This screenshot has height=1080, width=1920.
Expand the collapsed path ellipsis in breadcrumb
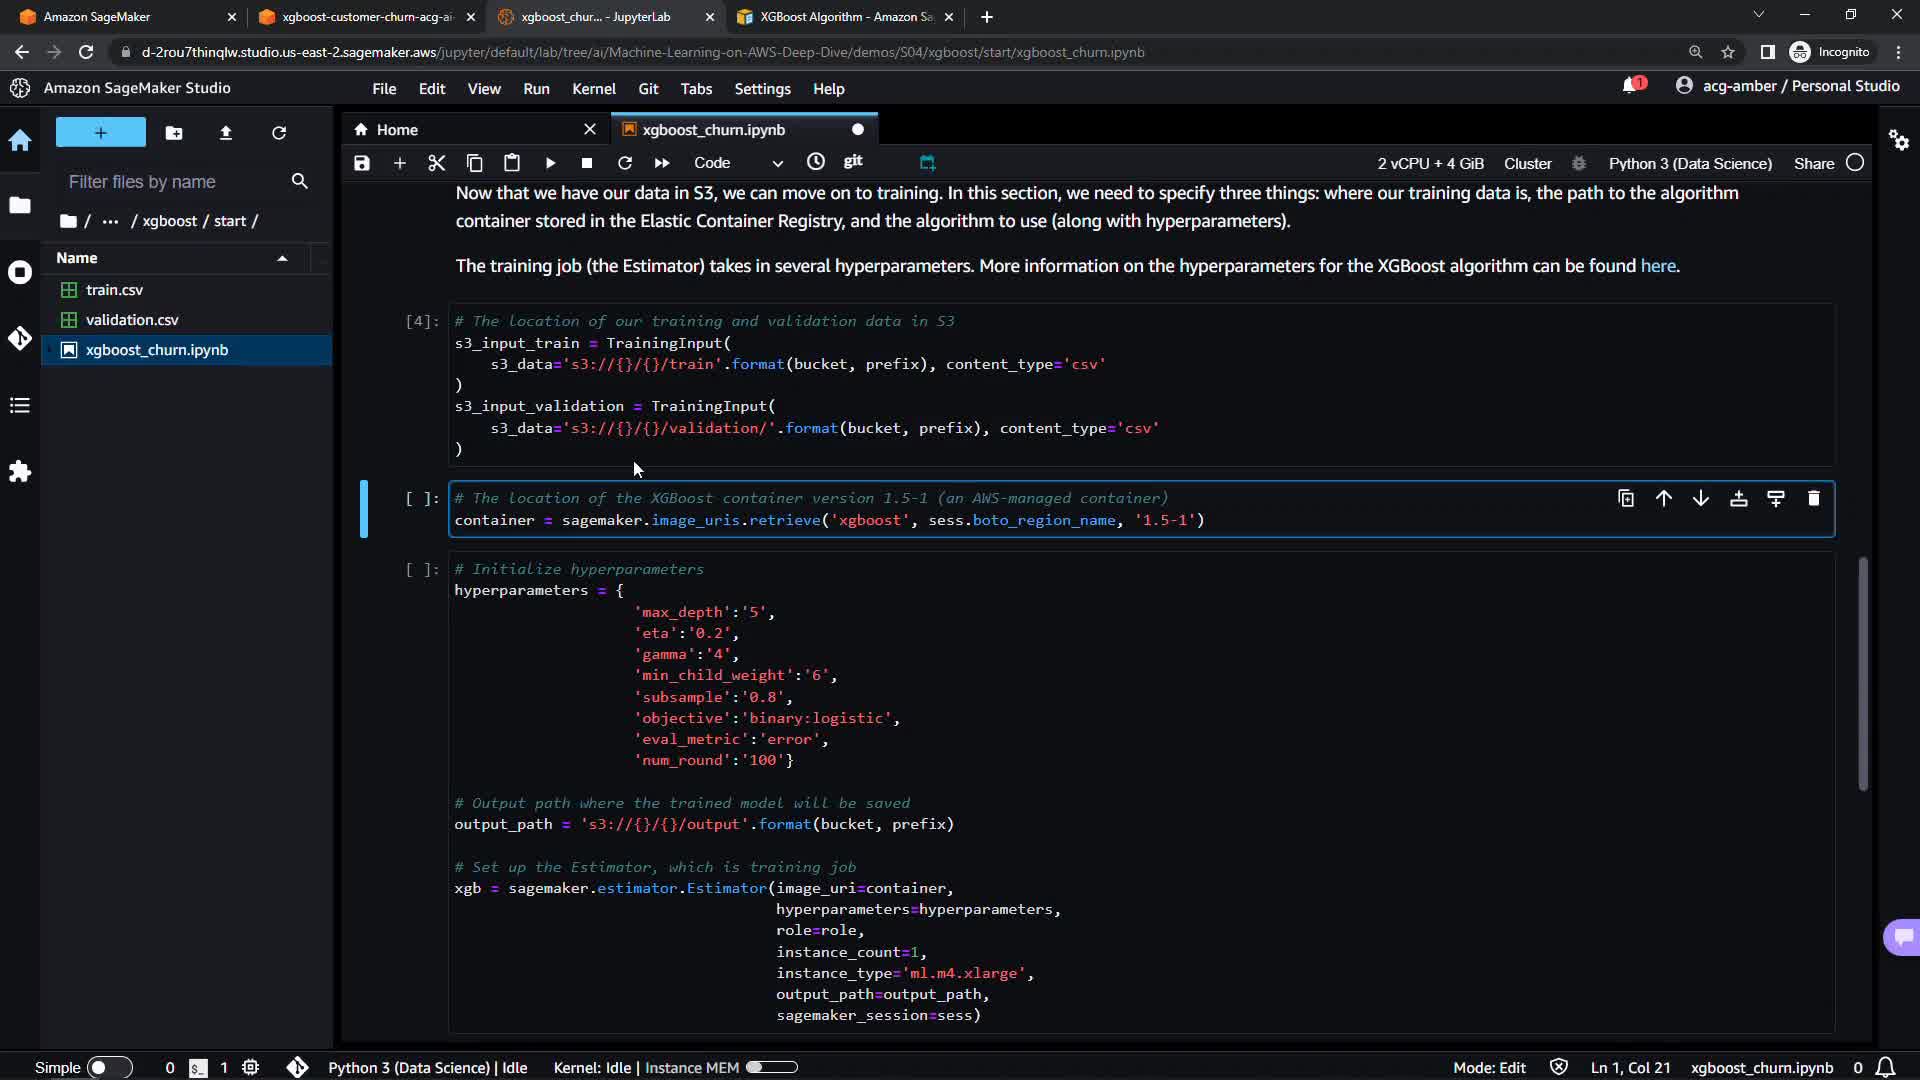110,221
